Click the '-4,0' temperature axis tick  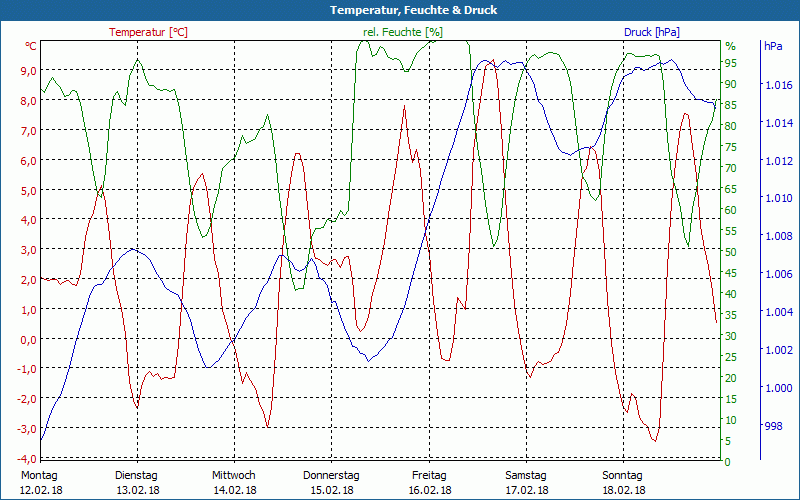25,458
